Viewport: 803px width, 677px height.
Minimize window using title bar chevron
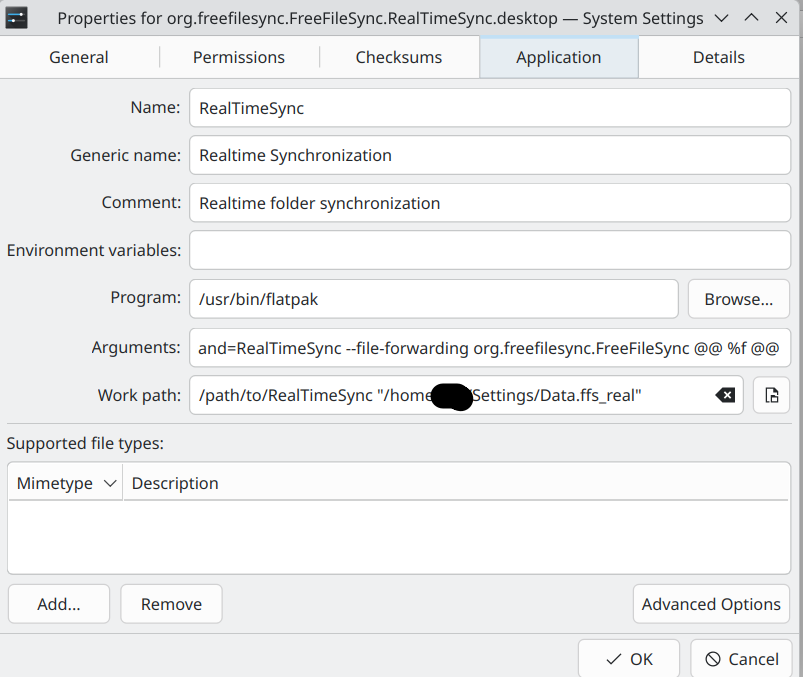(x=721, y=18)
